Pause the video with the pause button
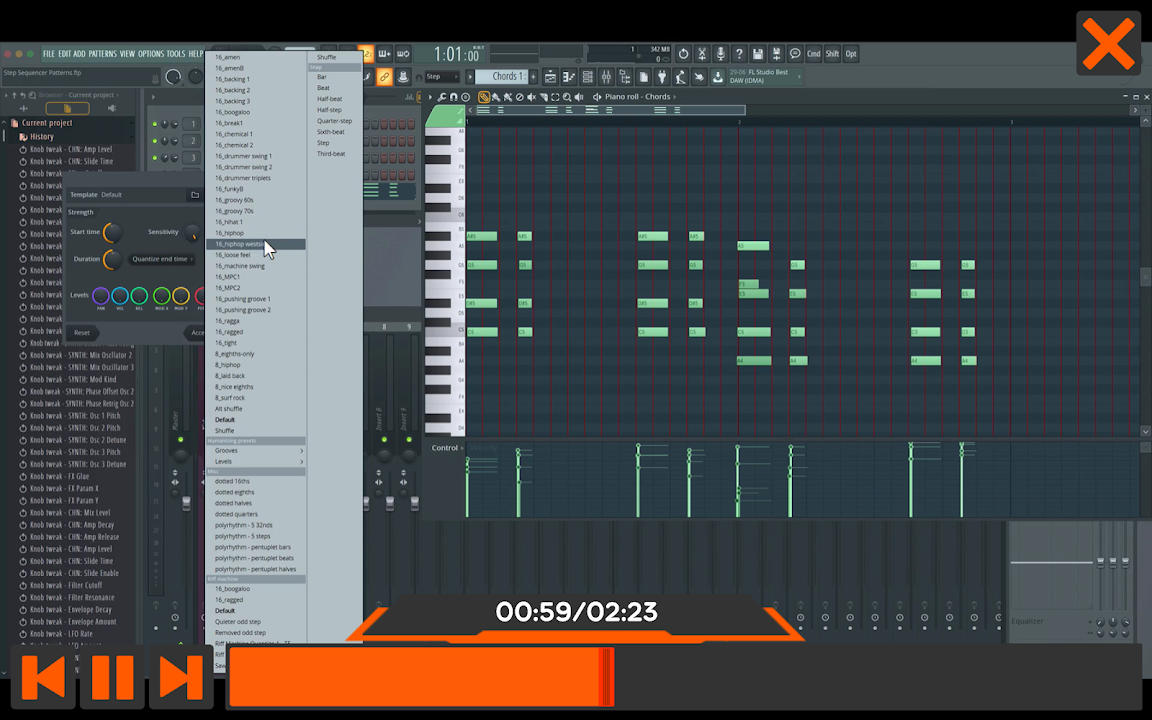Viewport: 1152px width, 720px height. [x=112, y=677]
